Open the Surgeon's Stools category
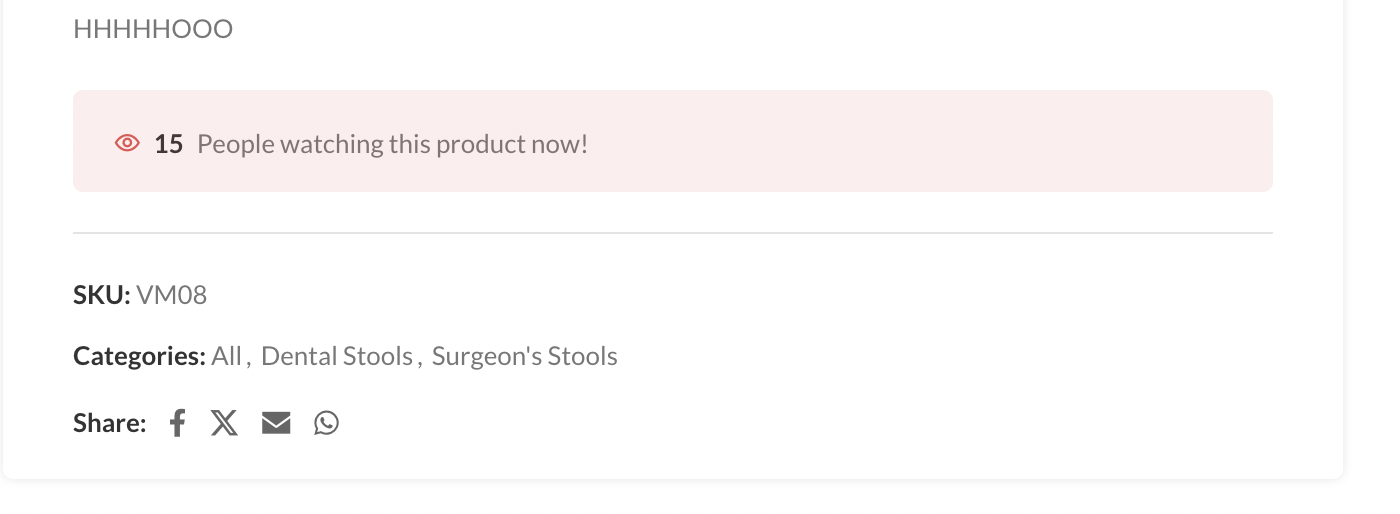The image size is (1400, 514). pyautogui.click(x=524, y=356)
